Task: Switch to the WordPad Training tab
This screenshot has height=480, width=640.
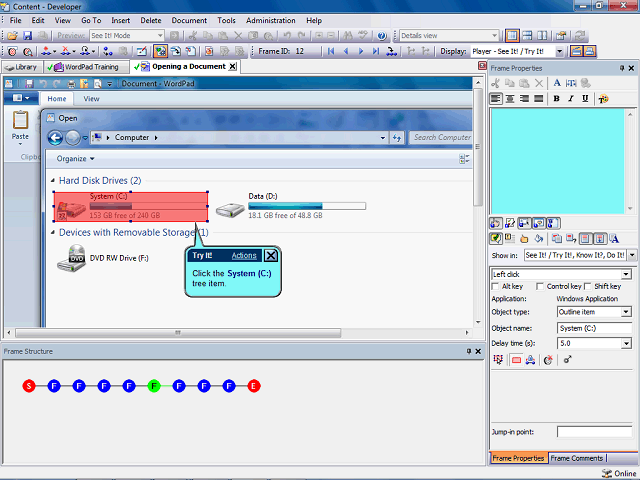Action: (x=86, y=67)
